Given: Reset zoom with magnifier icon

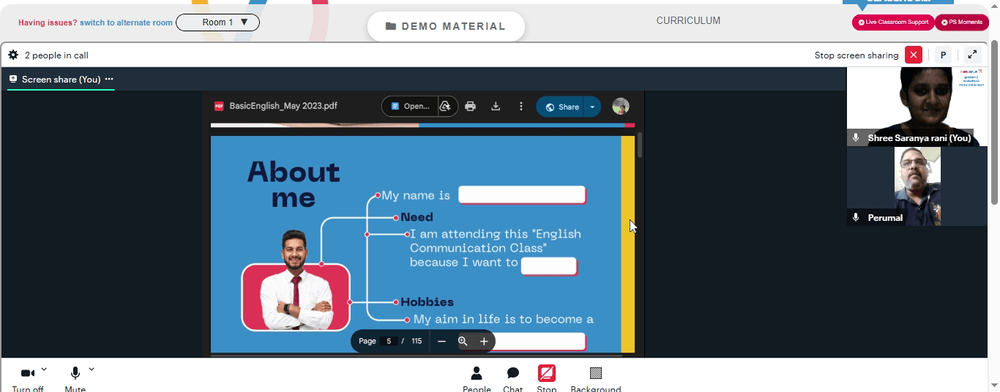Looking at the screenshot, I should coord(463,341).
